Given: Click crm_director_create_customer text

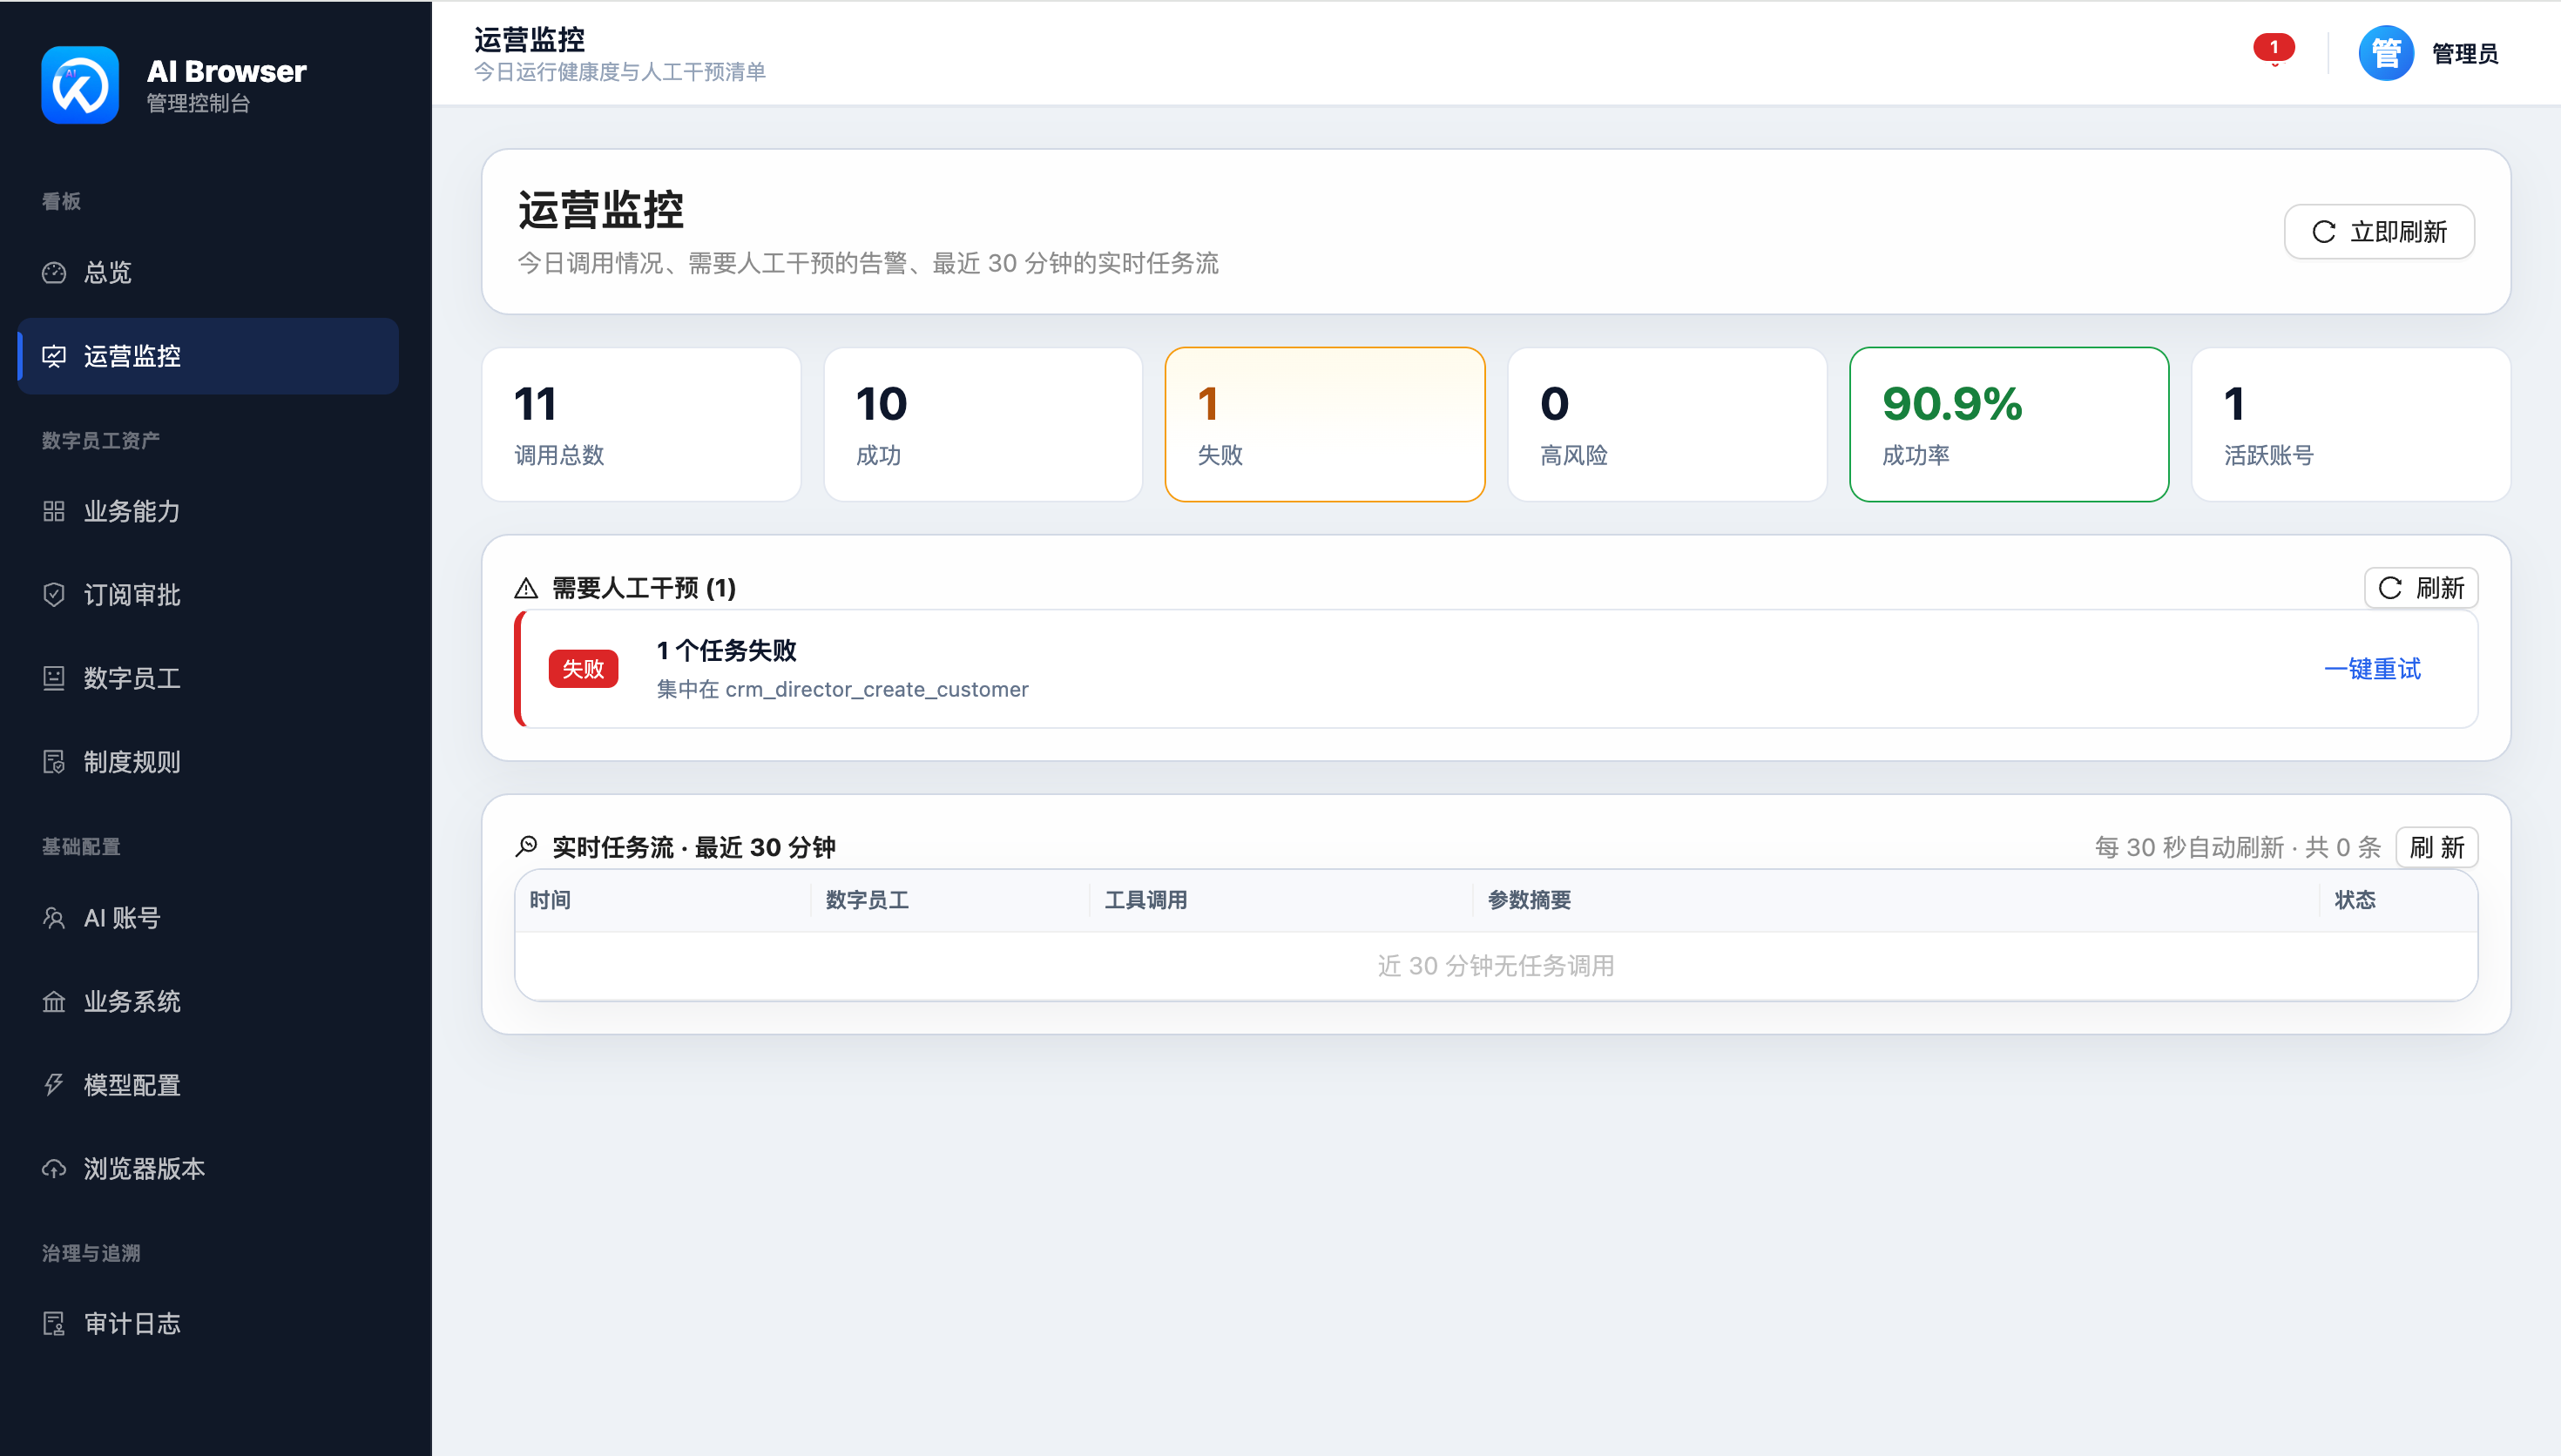Looking at the screenshot, I should [x=877, y=690].
